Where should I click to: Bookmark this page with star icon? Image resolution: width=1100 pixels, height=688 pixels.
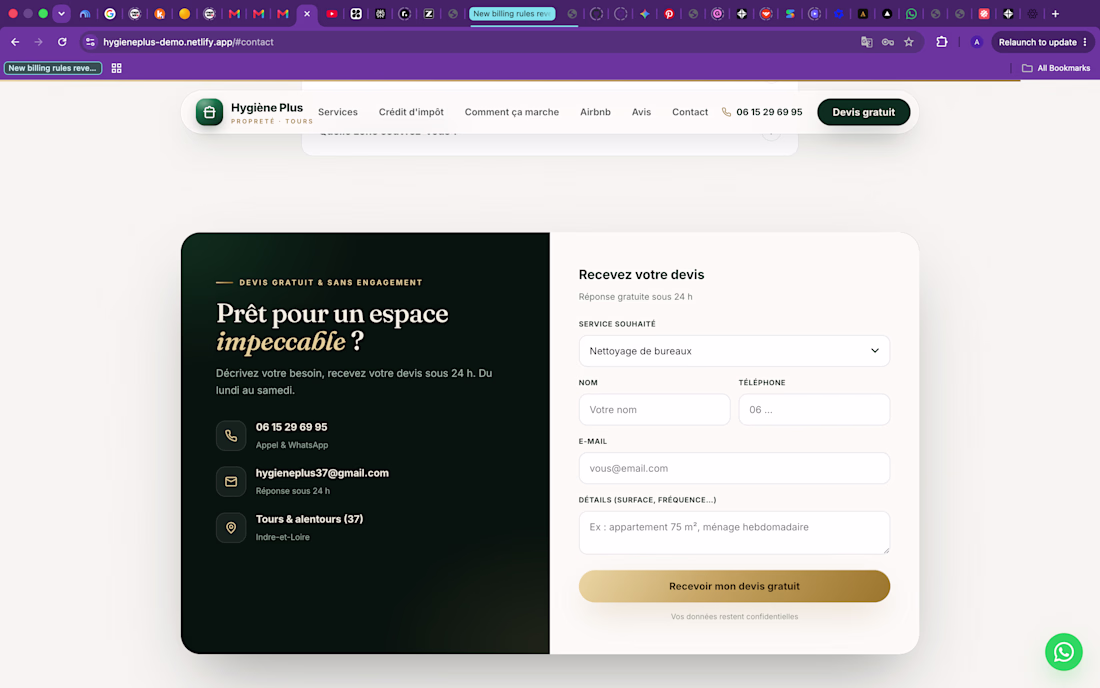[908, 42]
